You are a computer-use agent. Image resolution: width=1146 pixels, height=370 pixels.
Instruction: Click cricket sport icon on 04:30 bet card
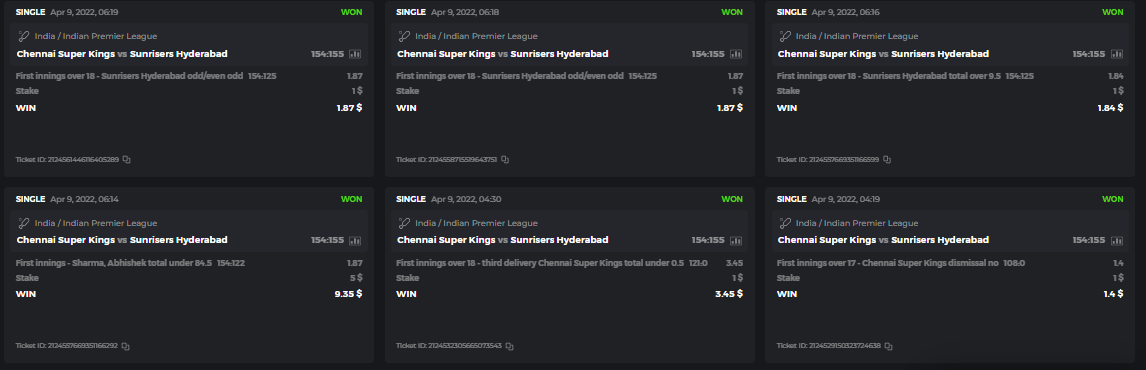404,223
